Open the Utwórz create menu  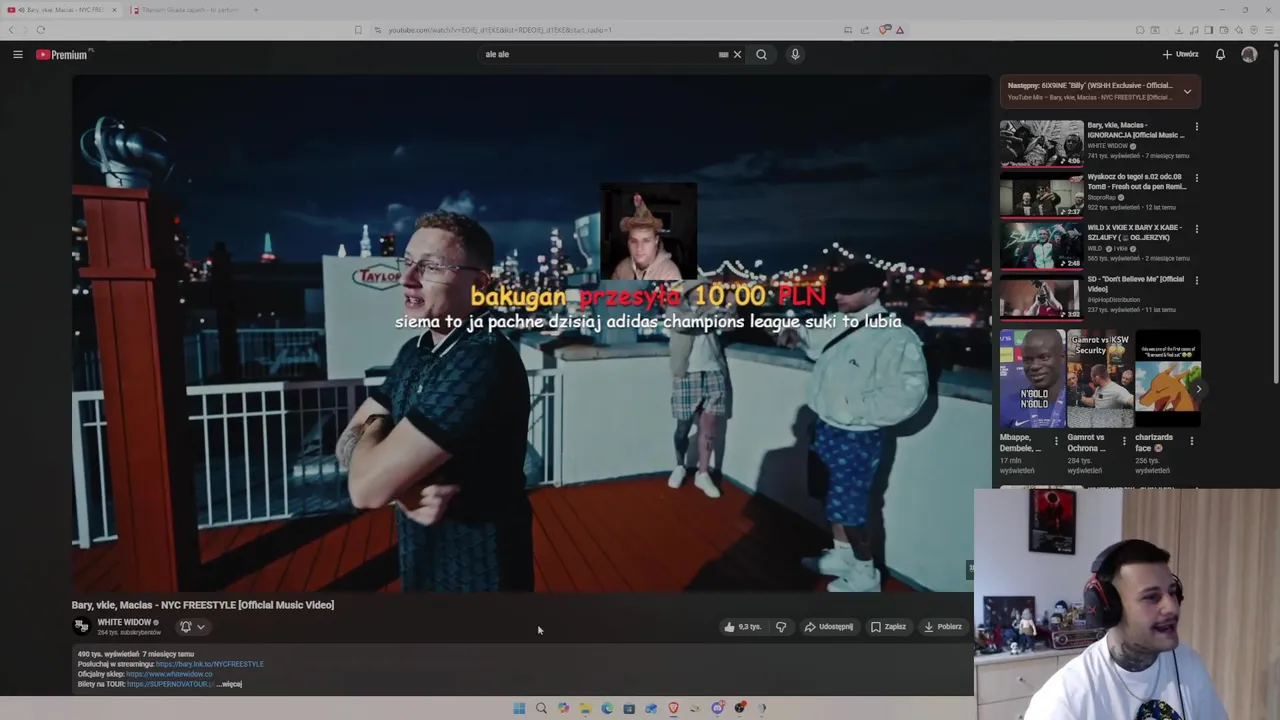click(x=1180, y=54)
